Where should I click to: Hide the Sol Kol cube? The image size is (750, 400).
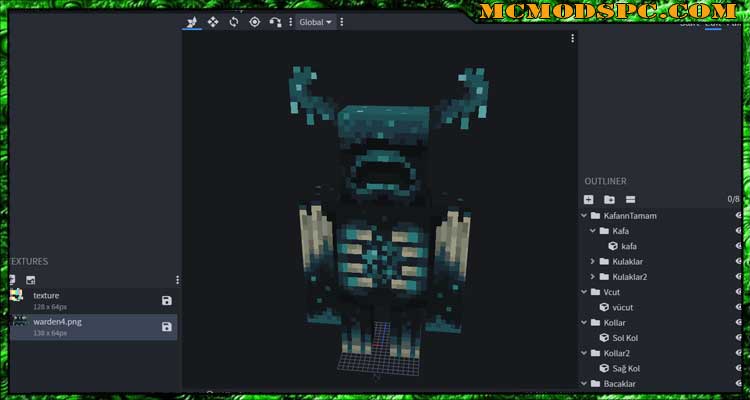pyautogui.click(x=739, y=338)
